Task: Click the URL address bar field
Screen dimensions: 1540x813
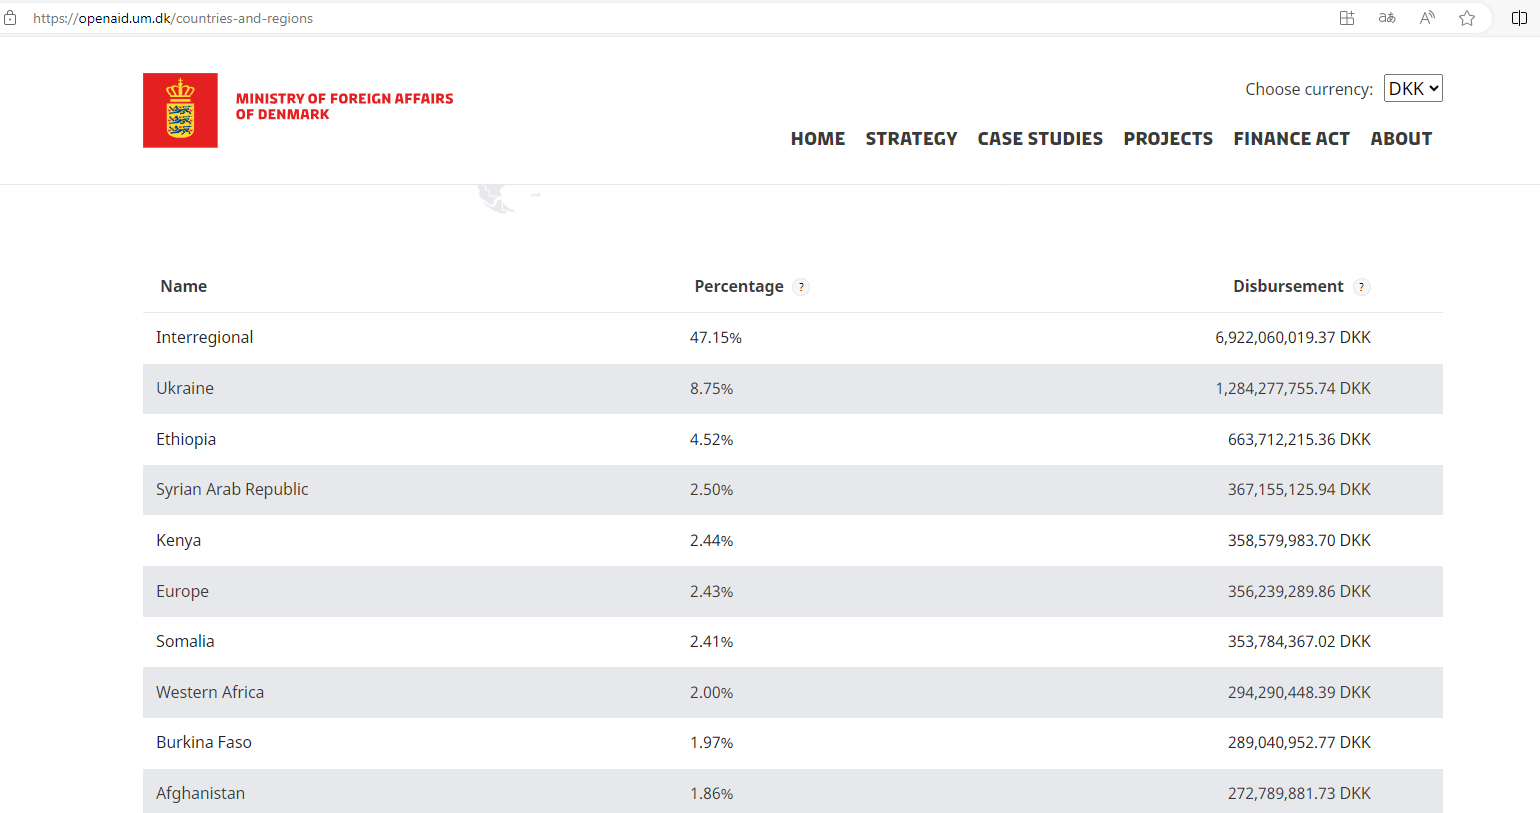Action: 600,18
